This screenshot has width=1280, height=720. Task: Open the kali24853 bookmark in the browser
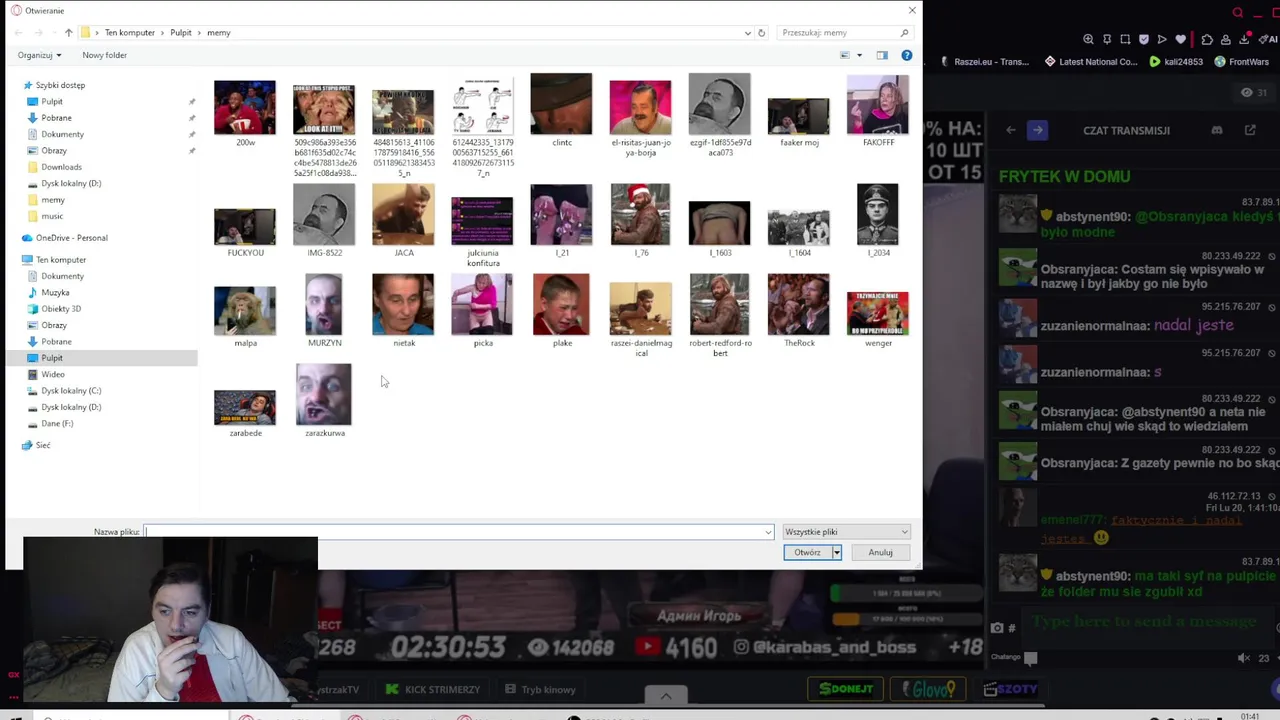click(1176, 62)
